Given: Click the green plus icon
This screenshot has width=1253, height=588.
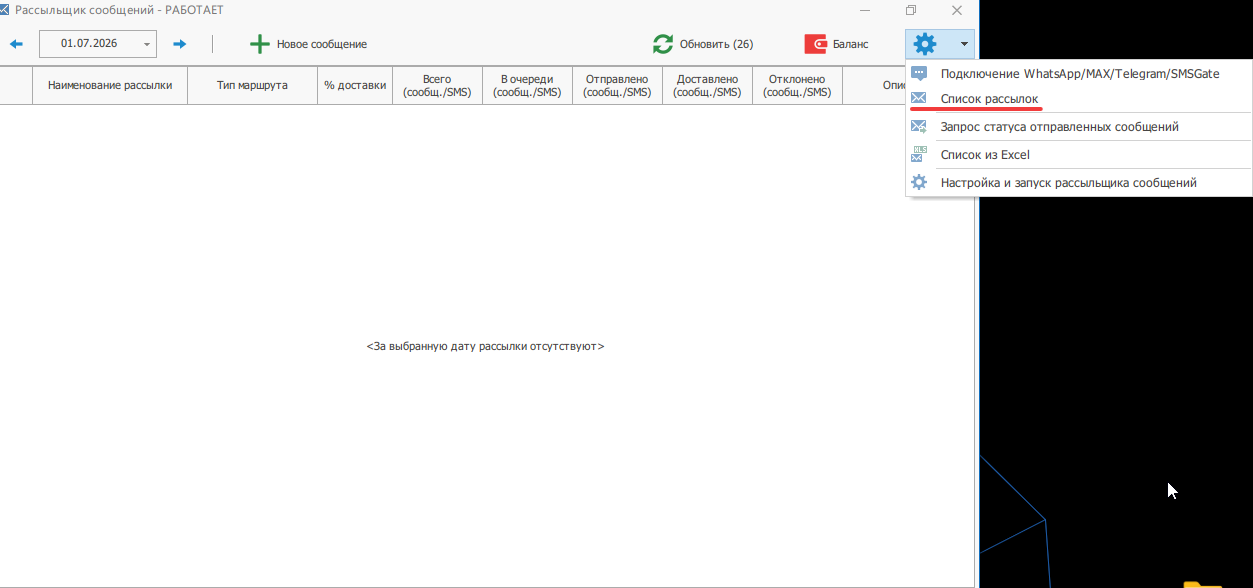Looking at the screenshot, I should tap(260, 44).
